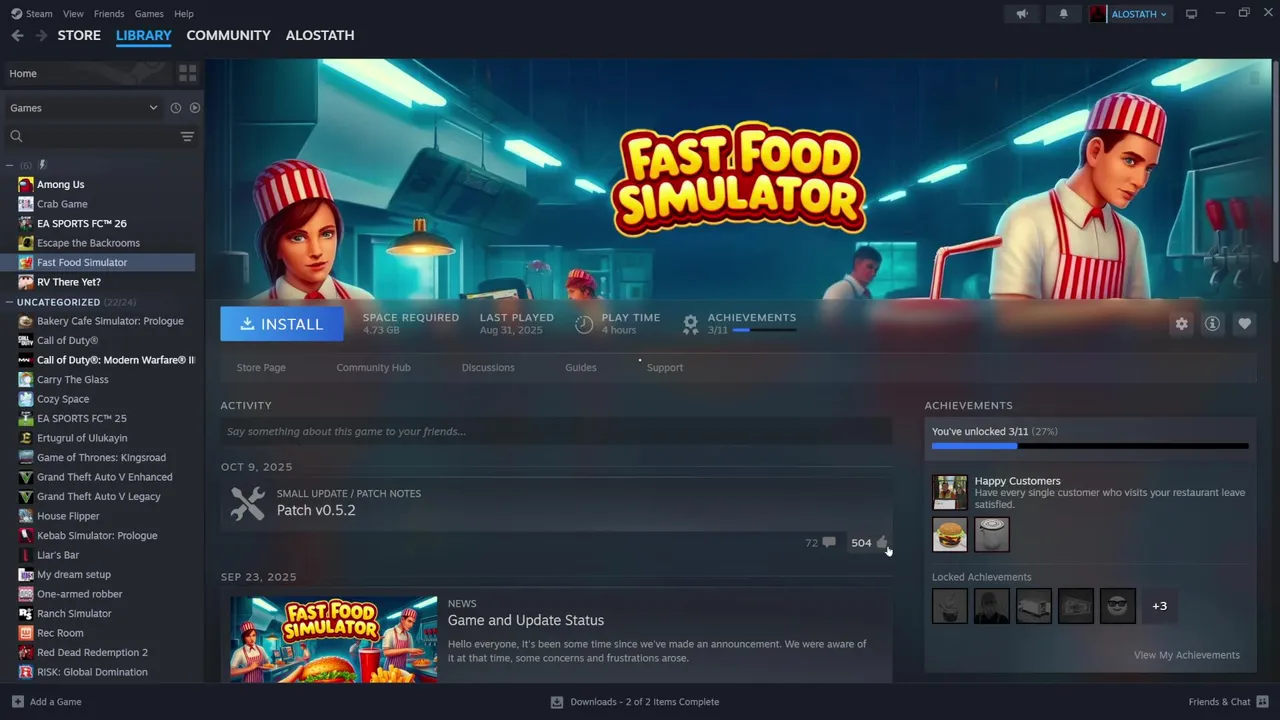
Task: Open the Guides link
Action: (x=580, y=368)
